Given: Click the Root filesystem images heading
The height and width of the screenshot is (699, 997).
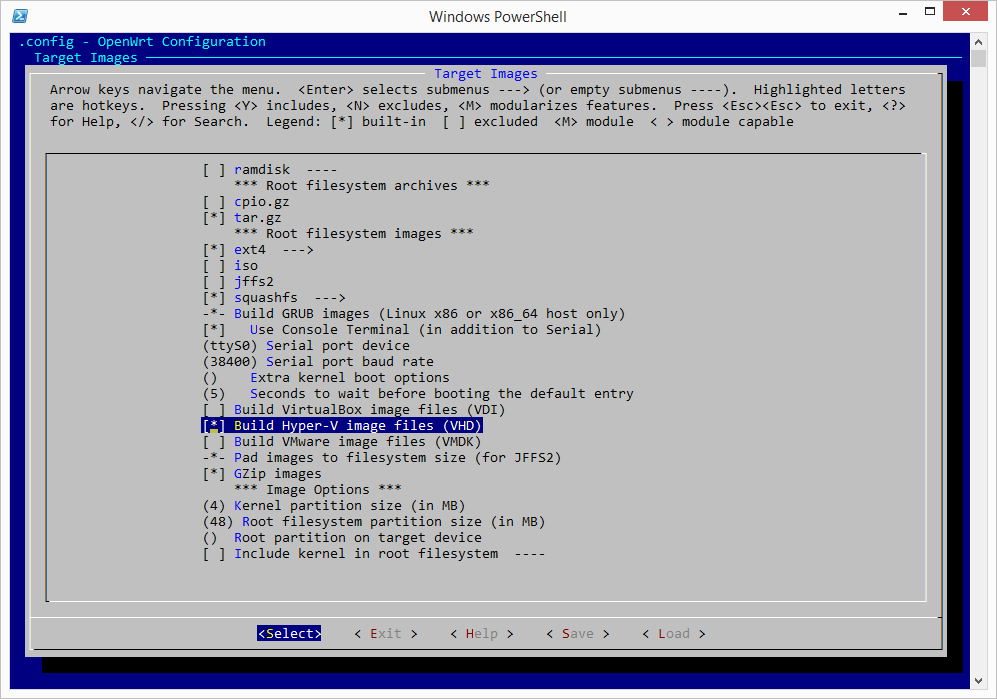Looking at the screenshot, I should [x=354, y=233].
